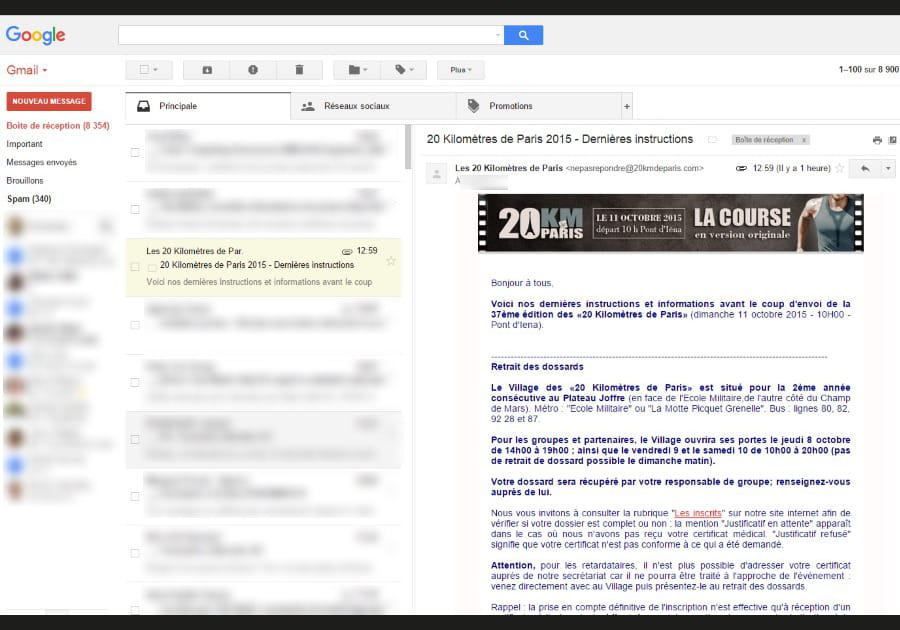Click the Promotions tag icon
This screenshot has width=900, height=630.
(x=474, y=106)
